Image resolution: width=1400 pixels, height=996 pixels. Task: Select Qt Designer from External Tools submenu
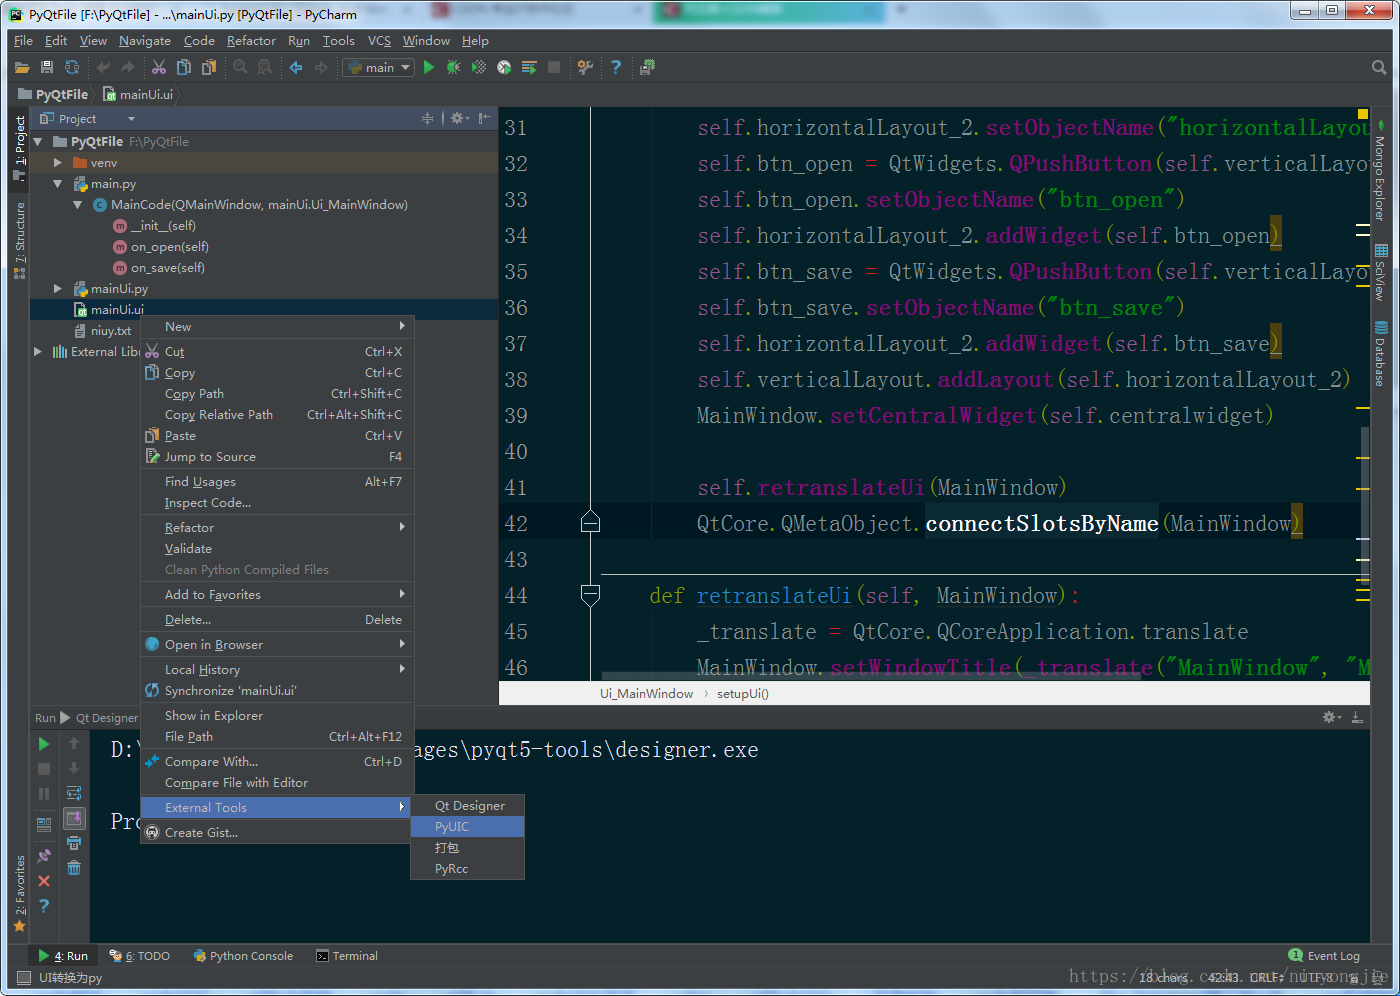[467, 806]
